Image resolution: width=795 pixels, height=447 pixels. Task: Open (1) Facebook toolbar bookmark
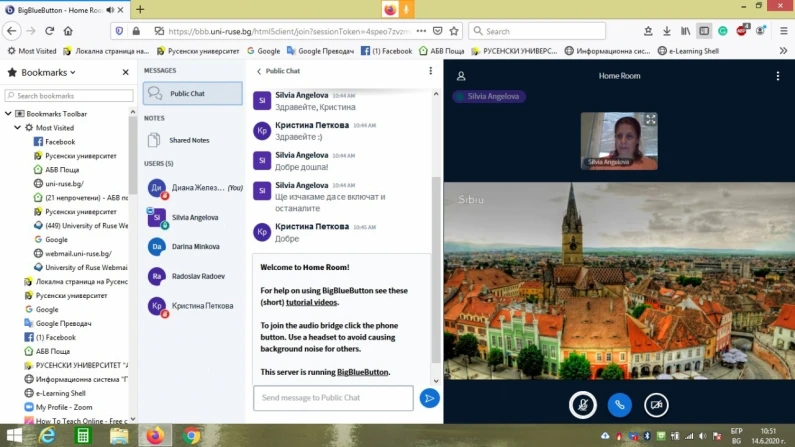[x=386, y=51]
